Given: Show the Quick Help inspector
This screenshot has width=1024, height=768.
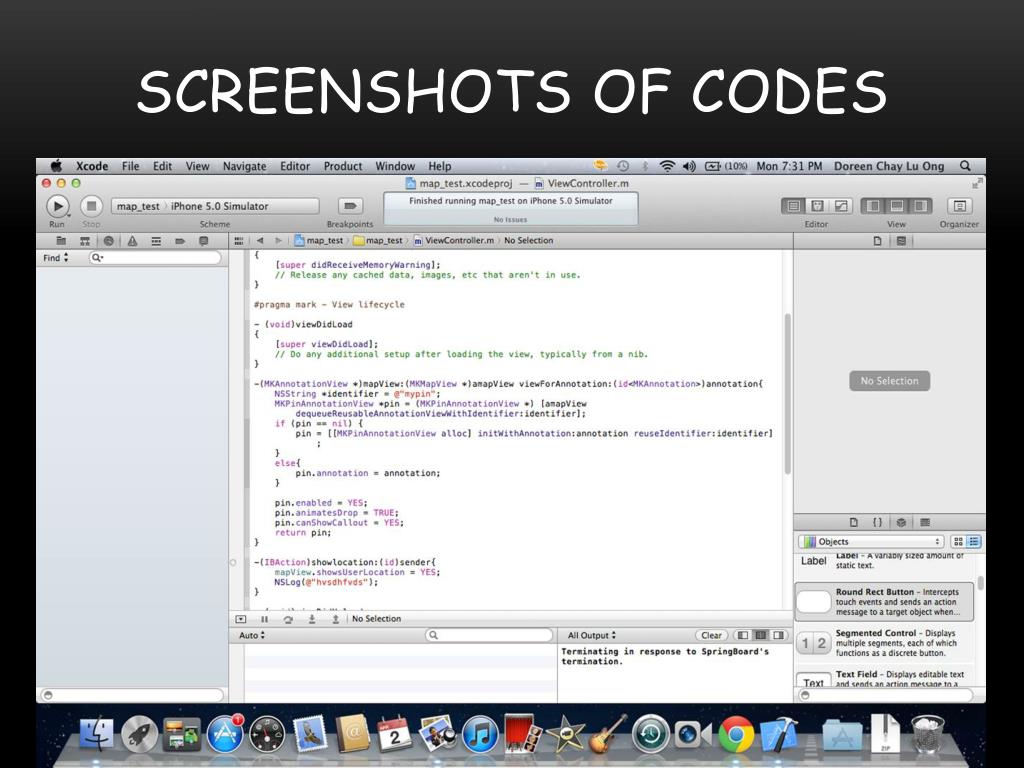Looking at the screenshot, I should (901, 241).
